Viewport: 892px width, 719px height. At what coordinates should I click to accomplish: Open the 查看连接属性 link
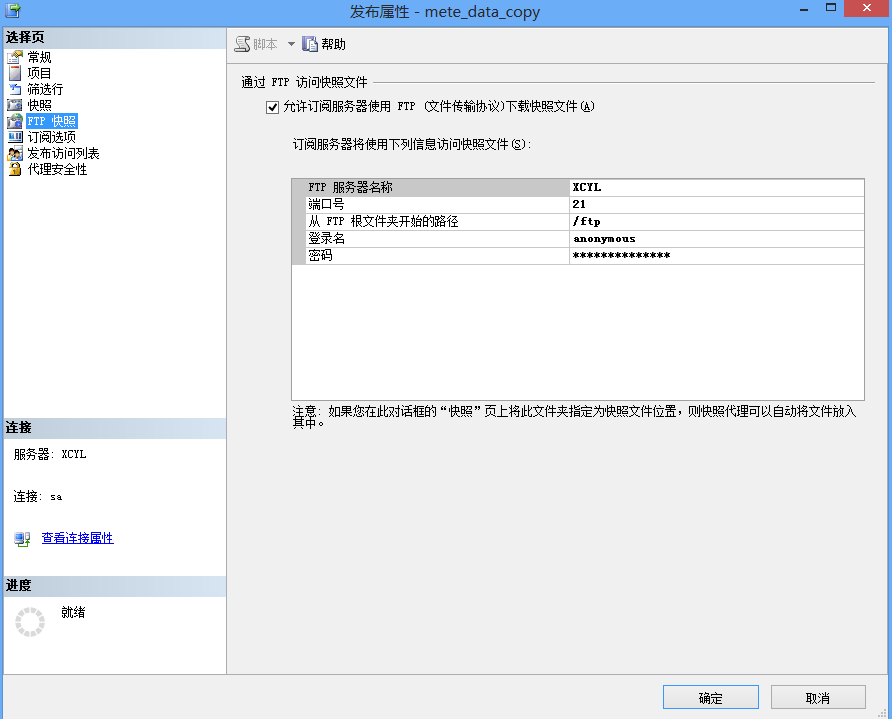click(77, 538)
